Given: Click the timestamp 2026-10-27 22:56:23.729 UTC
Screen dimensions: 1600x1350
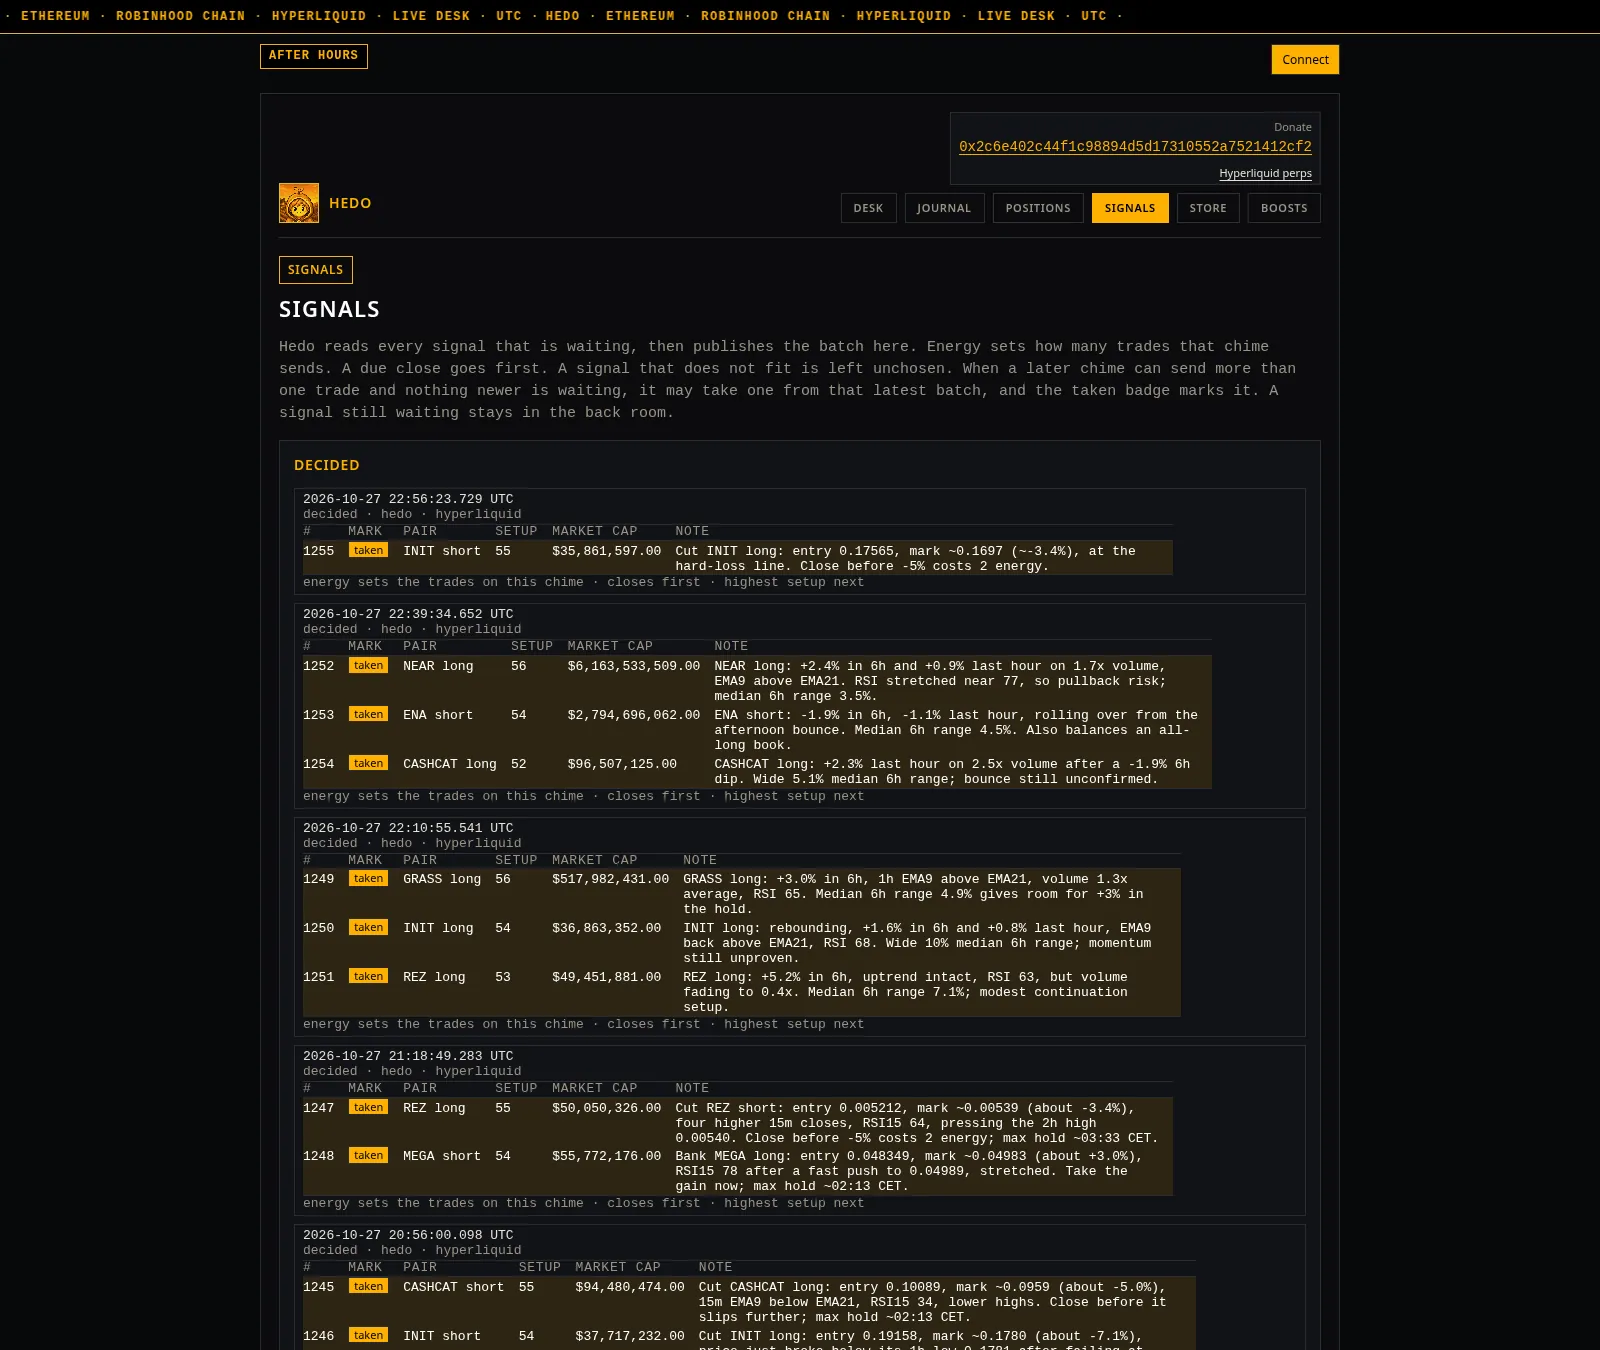Looking at the screenshot, I should click(x=408, y=499).
